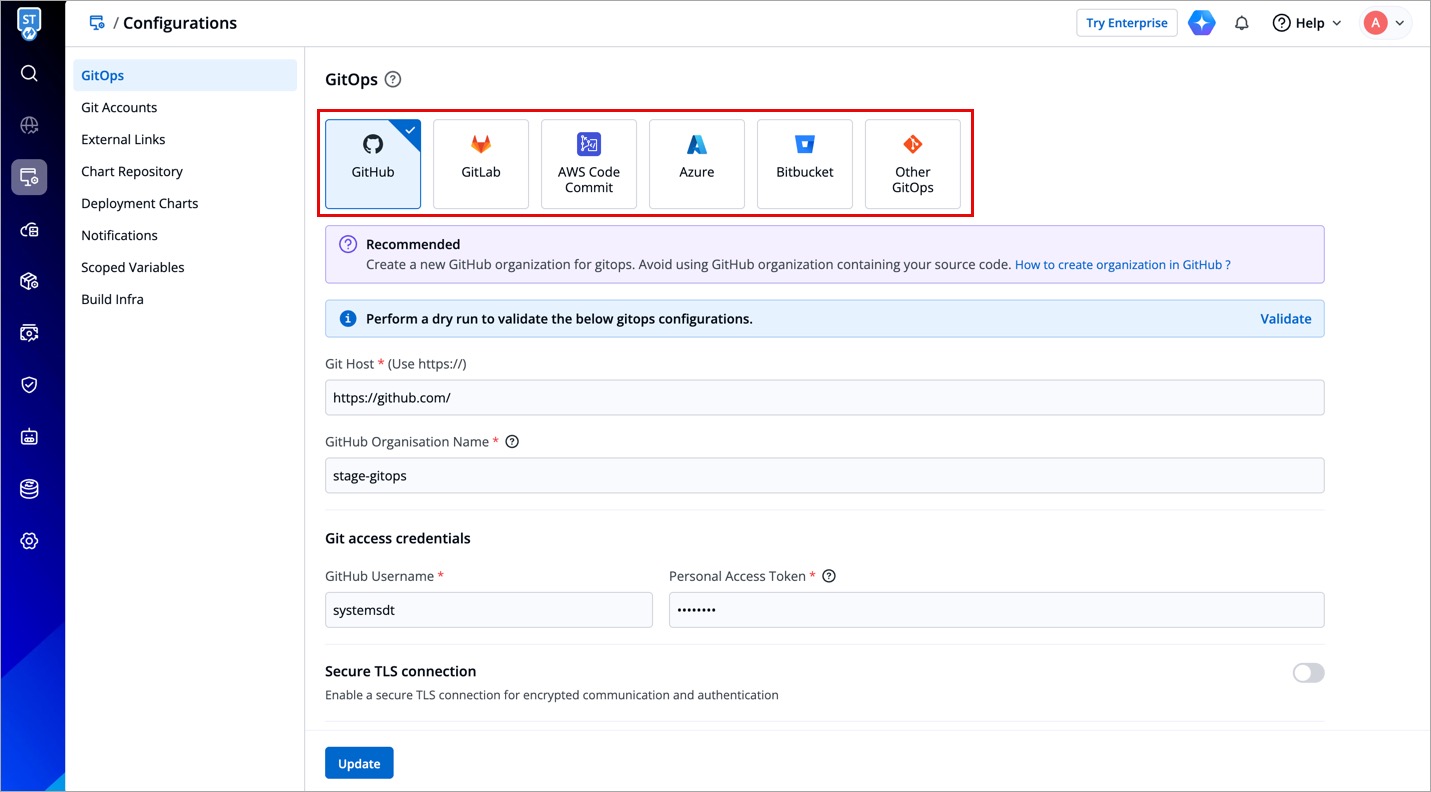
Task: Click the shield security icon in sidebar
Action: [x=29, y=385]
